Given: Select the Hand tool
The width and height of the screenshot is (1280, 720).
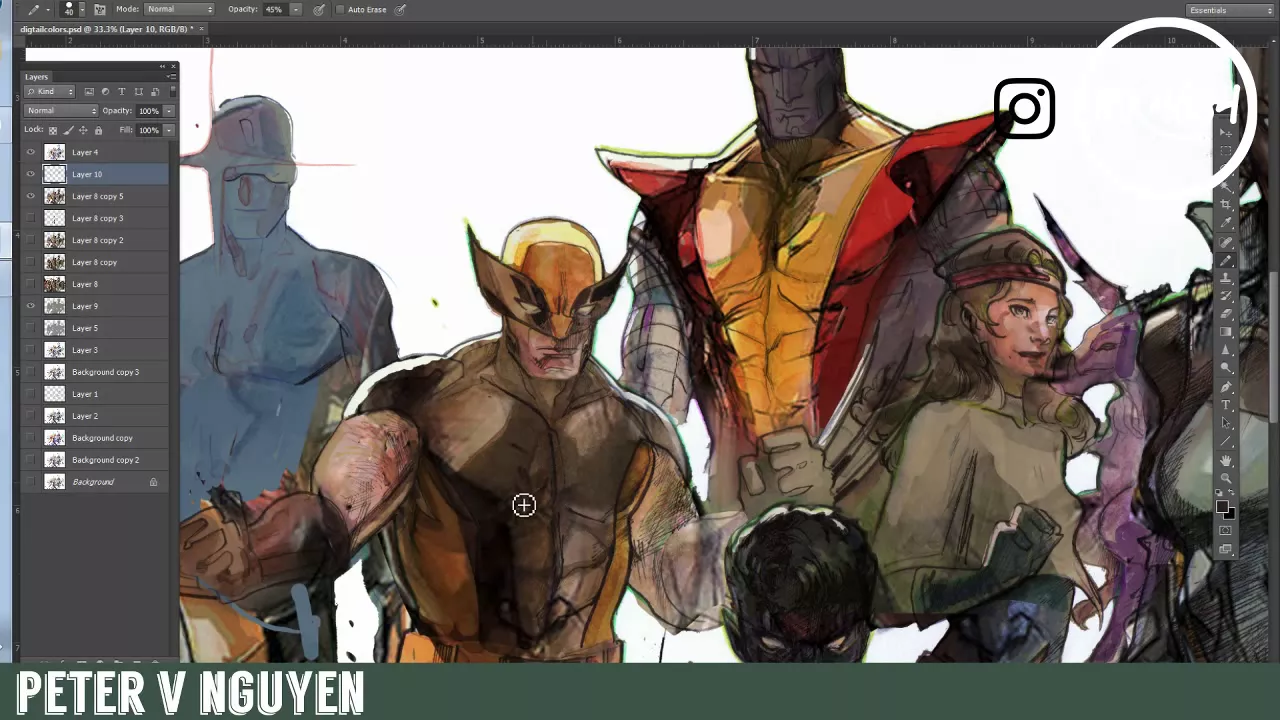Looking at the screenshot, I should [x=1226, y=460].
